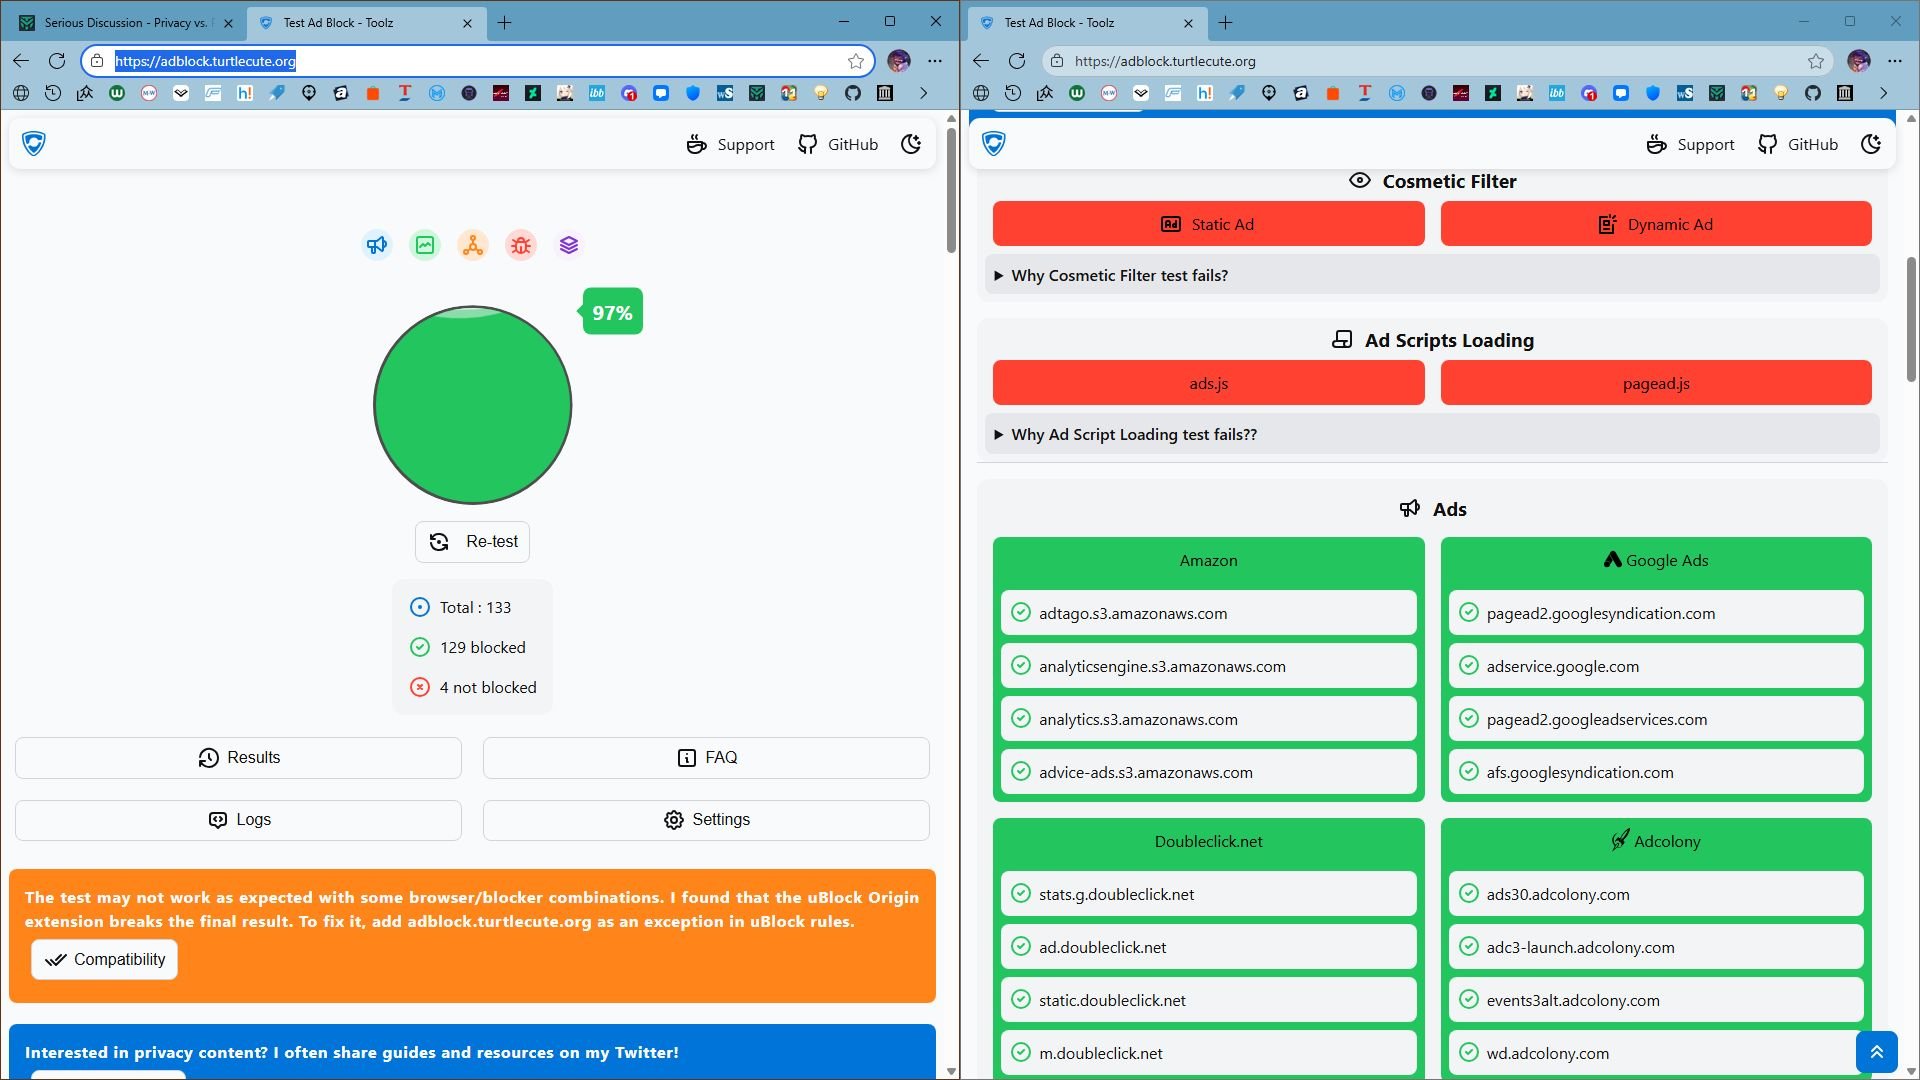The width and height of the screenshot is (1920, 1080).
Task: Open the history clock bookmark in the right bookmarks bar
Action: pos(1013,93)
